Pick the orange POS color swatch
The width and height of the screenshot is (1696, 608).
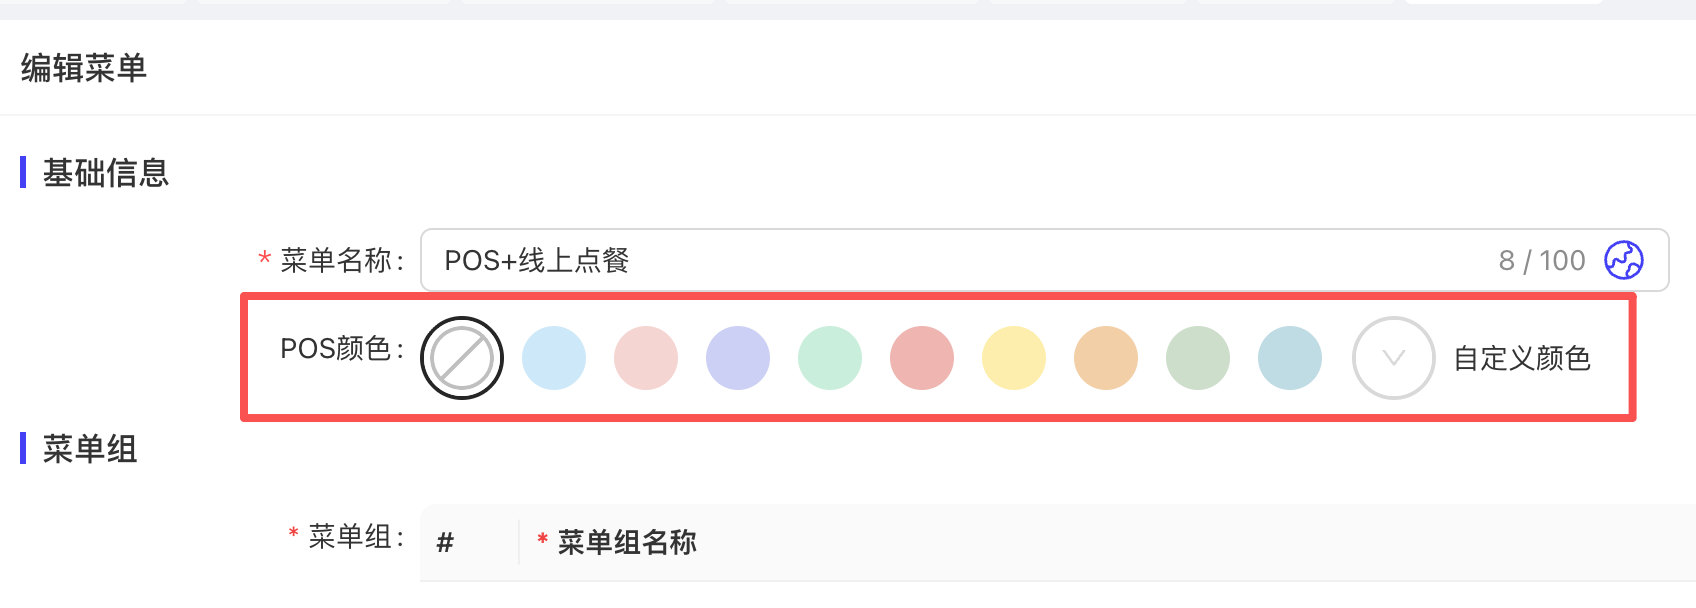click(x=1106, y=358)
